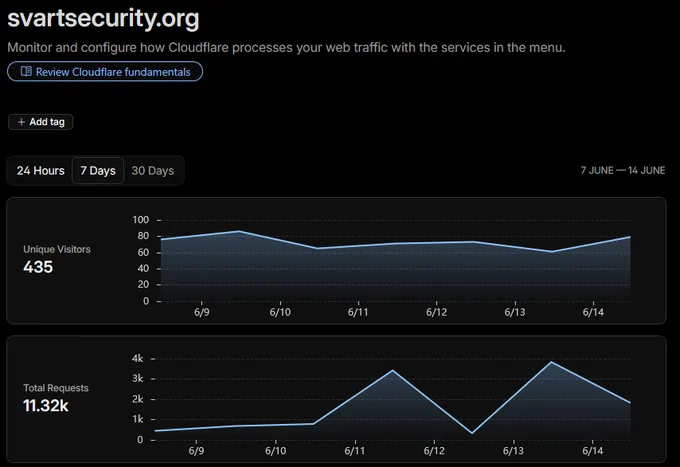680x467 pixels.
Task: Click the 4k axis label on Total Requests chart
Action: tap(137, 359)
